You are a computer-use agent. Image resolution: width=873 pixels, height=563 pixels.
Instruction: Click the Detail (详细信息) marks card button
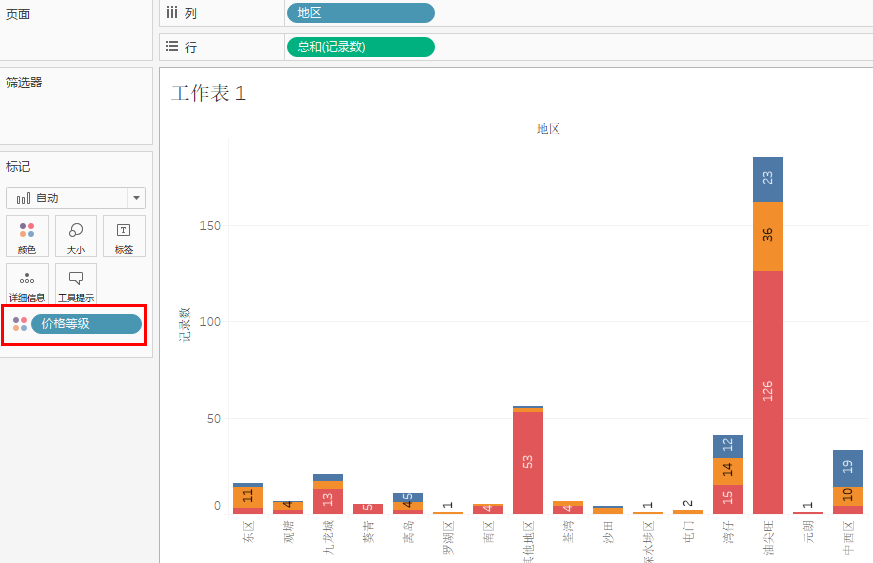point(27,284)
